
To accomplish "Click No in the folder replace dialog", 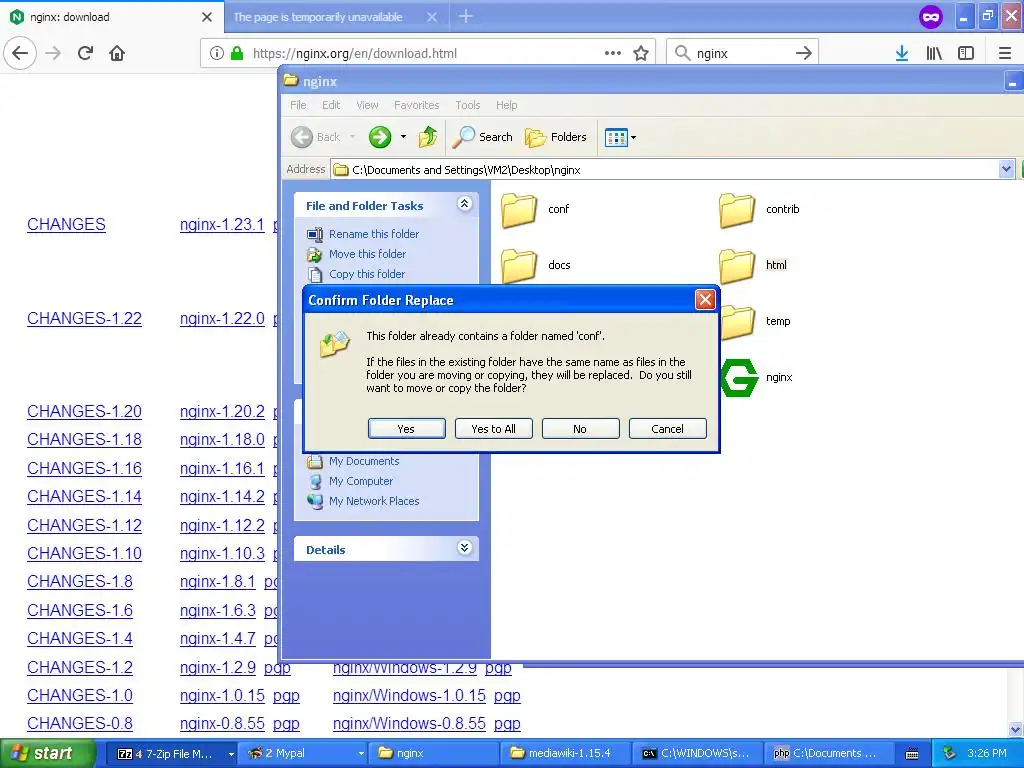I will (x=580, y=428).
